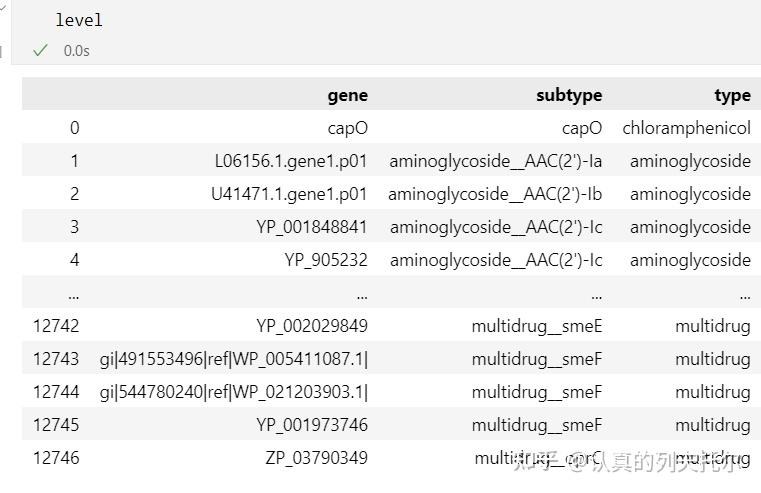Select the 'type' column header
This screenshot has width=761, height=493.
pyautogui.click(x=732, y=95)
